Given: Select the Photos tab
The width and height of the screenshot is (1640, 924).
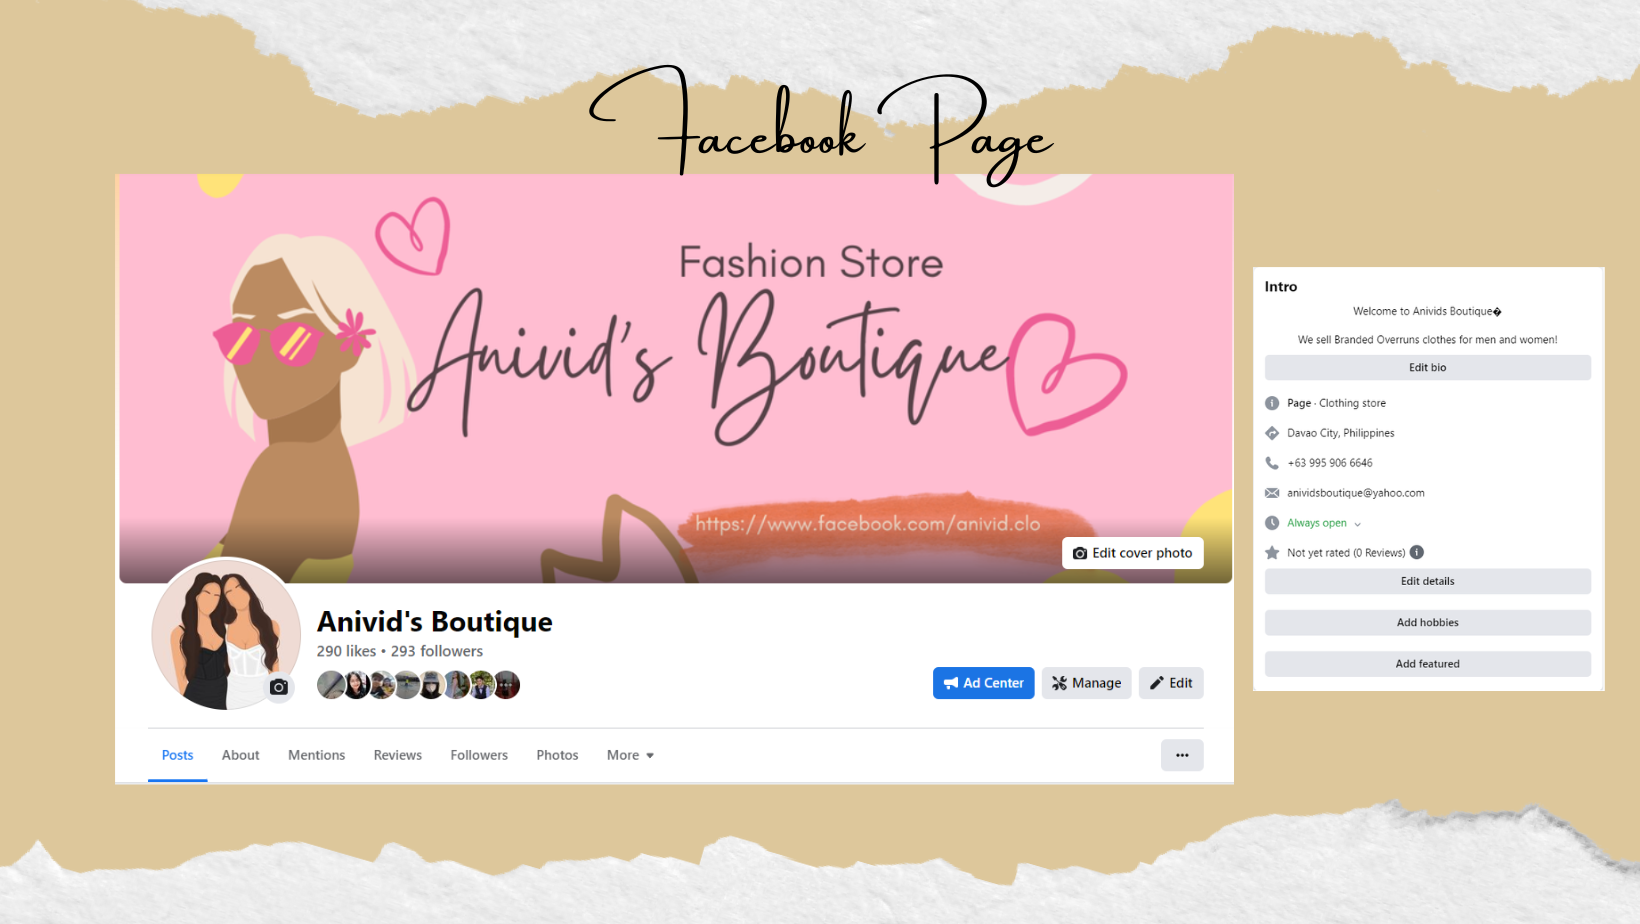Looking at the screenshot, I should (557, 755).
